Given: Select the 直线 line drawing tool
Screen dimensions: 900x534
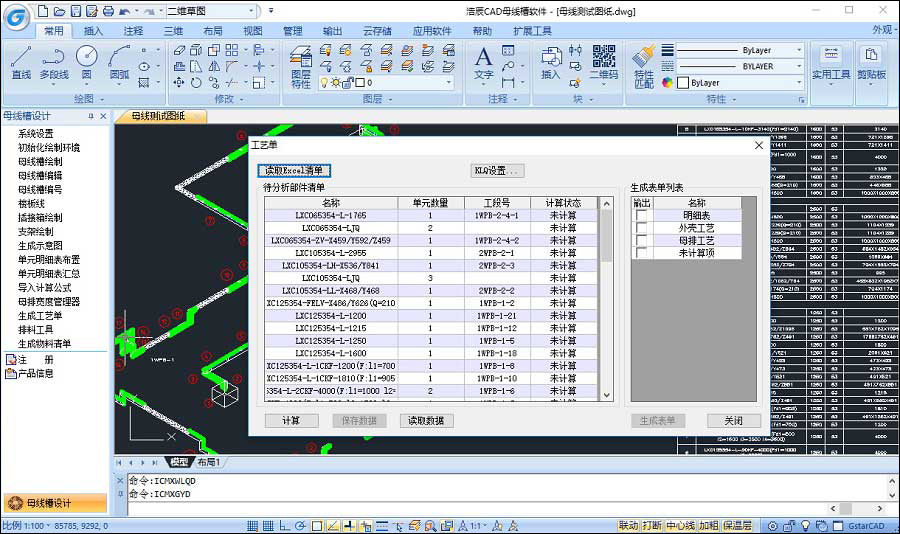Looking at the screenshot, I should click(x=21, y=63).
